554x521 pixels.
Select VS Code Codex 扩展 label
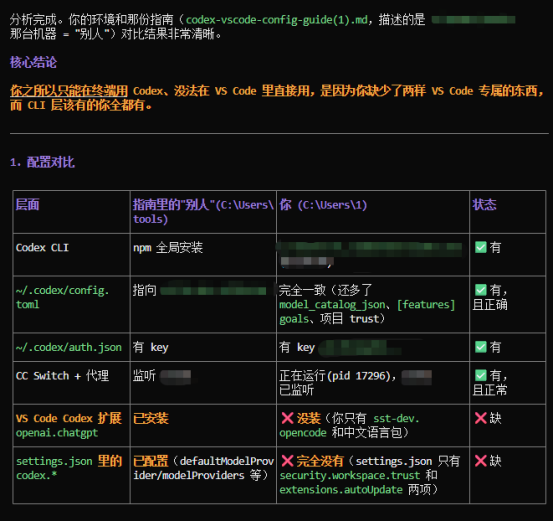(x=69, y=418)
